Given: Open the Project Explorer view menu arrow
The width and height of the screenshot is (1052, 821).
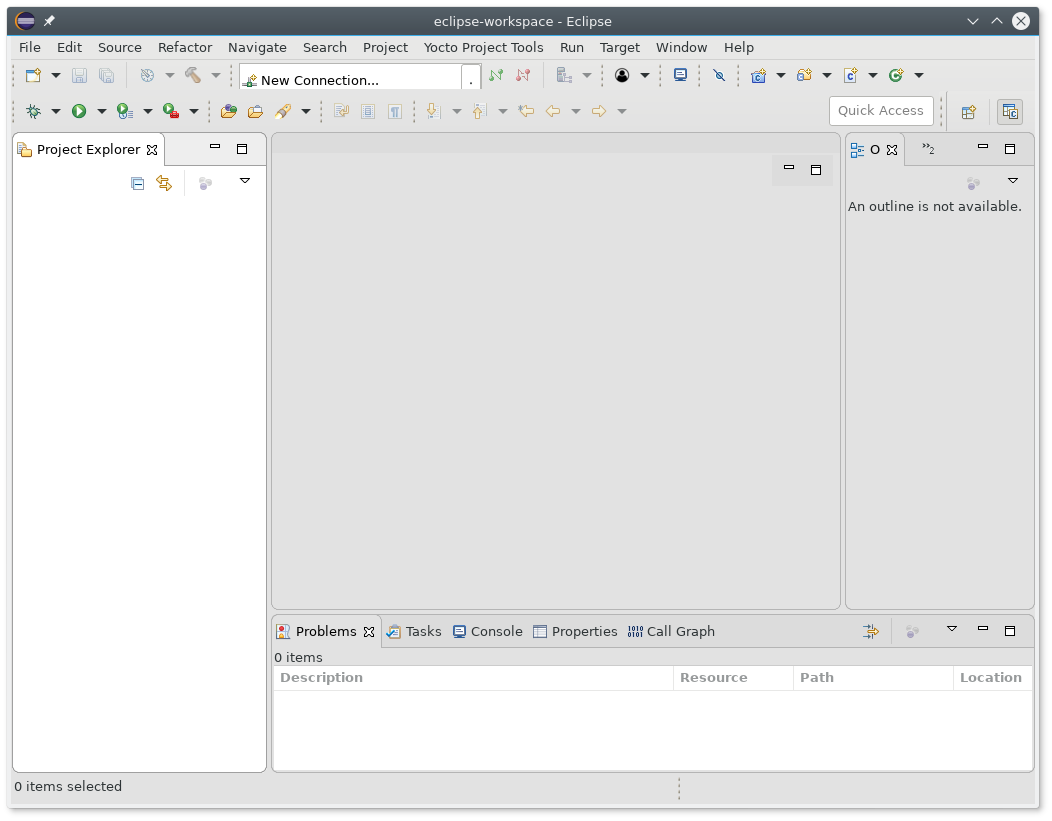Looking at the screenshot, I should [245, 181].
